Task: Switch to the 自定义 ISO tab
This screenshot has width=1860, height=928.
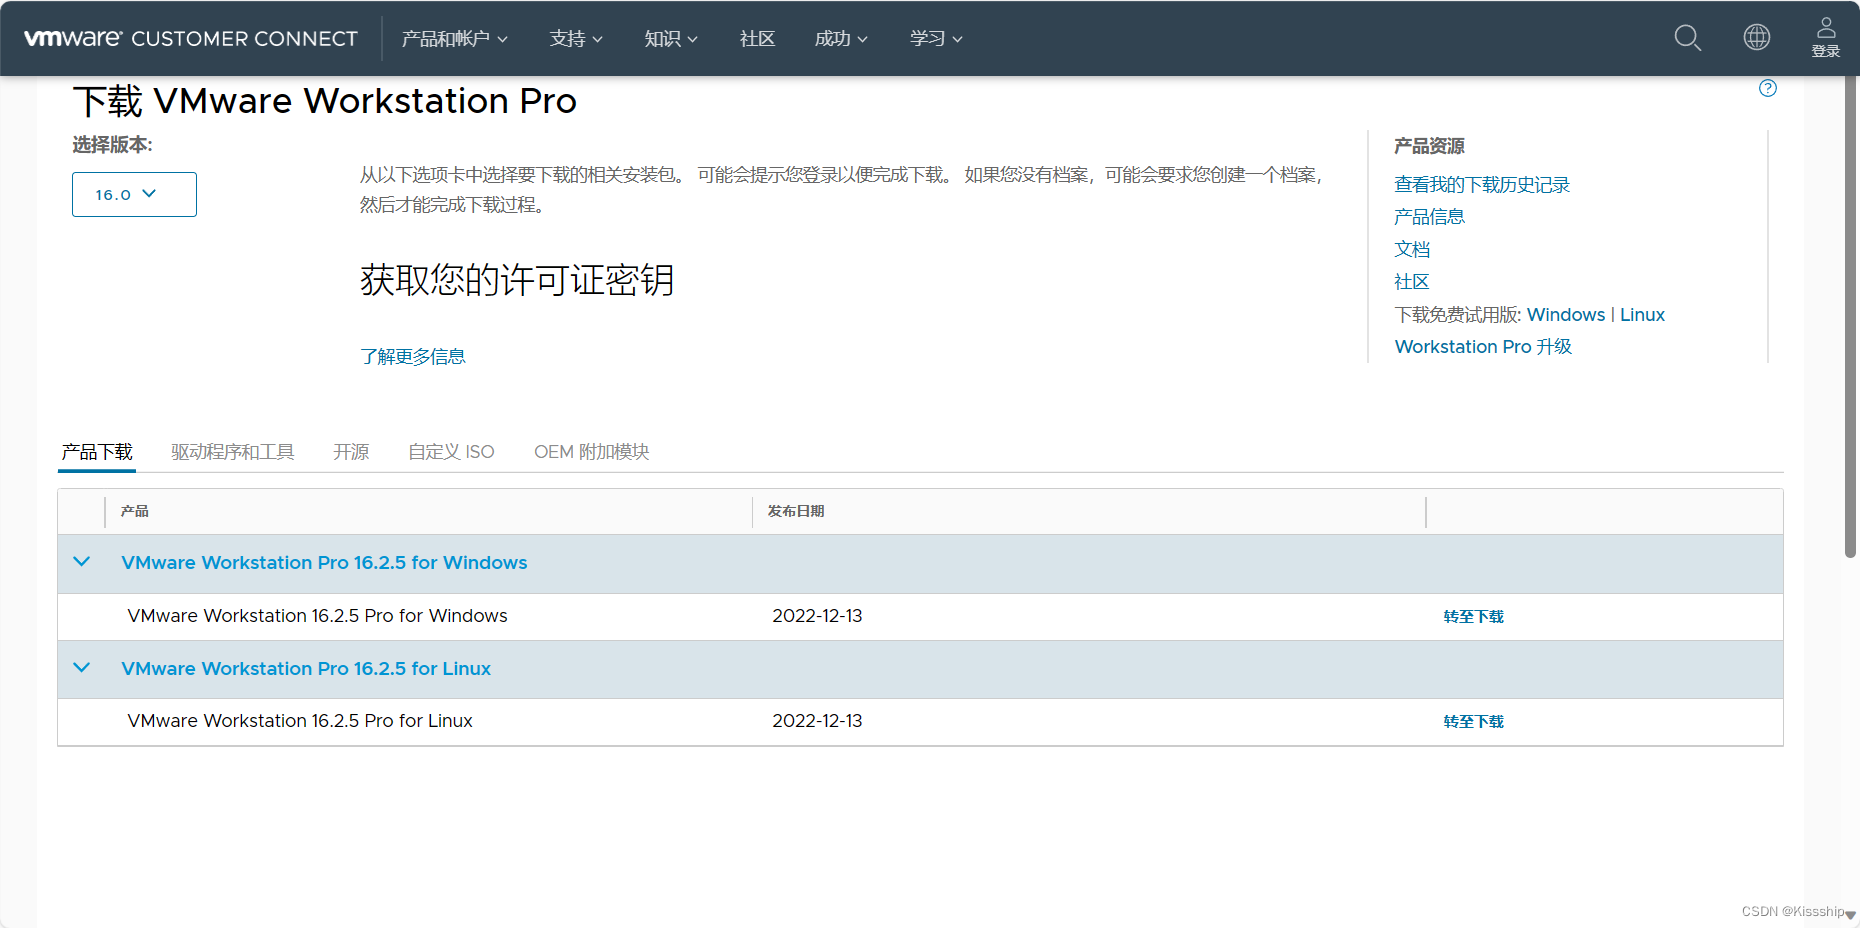Action: 451,452
